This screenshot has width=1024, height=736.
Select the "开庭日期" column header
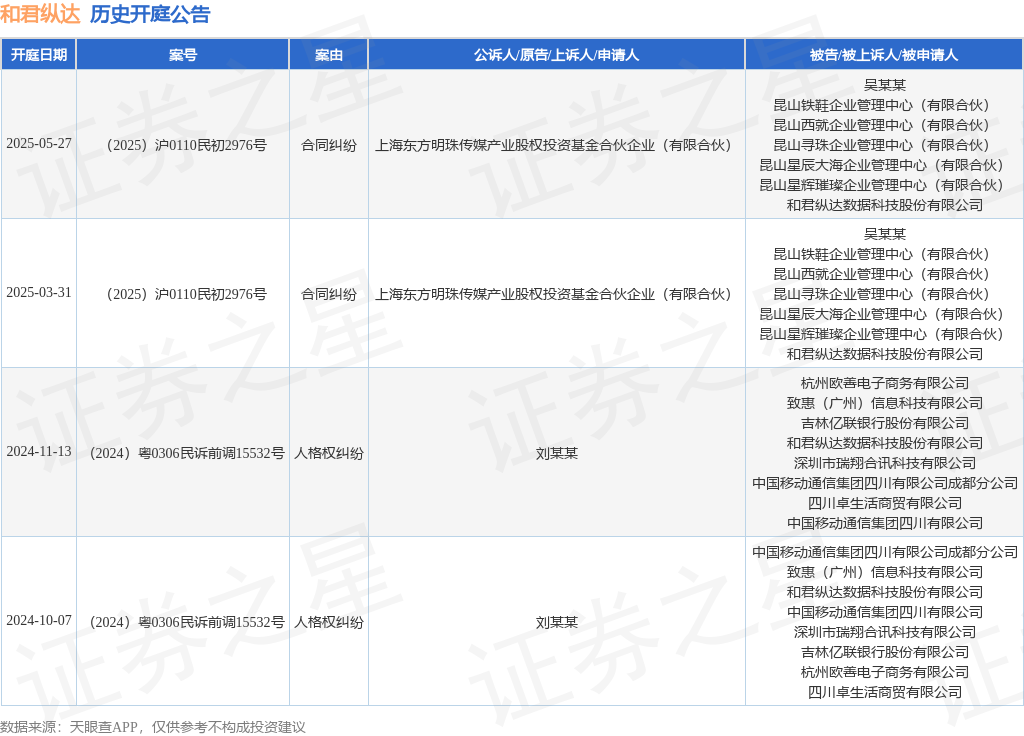click(39, 55)
